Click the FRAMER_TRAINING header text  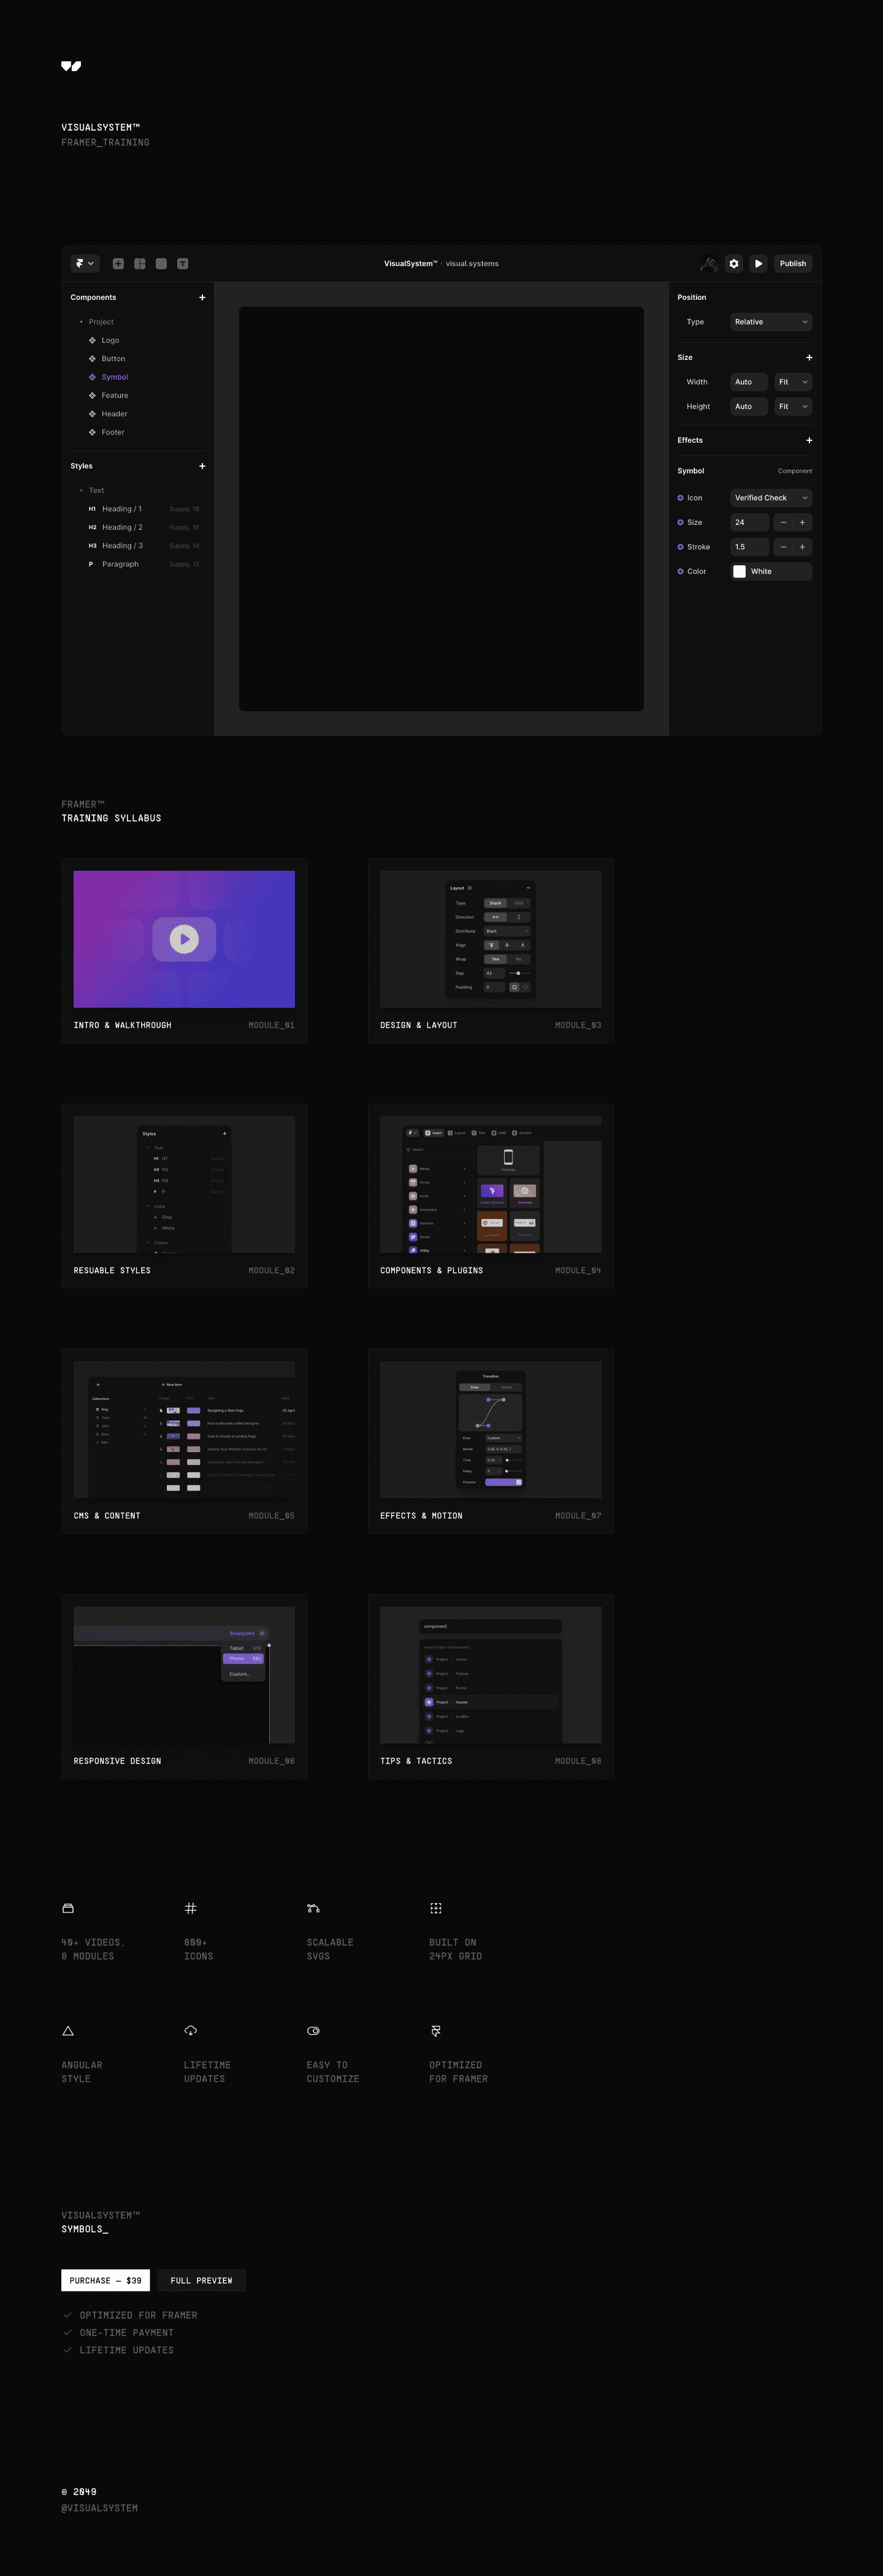click(x=105, y=143)
